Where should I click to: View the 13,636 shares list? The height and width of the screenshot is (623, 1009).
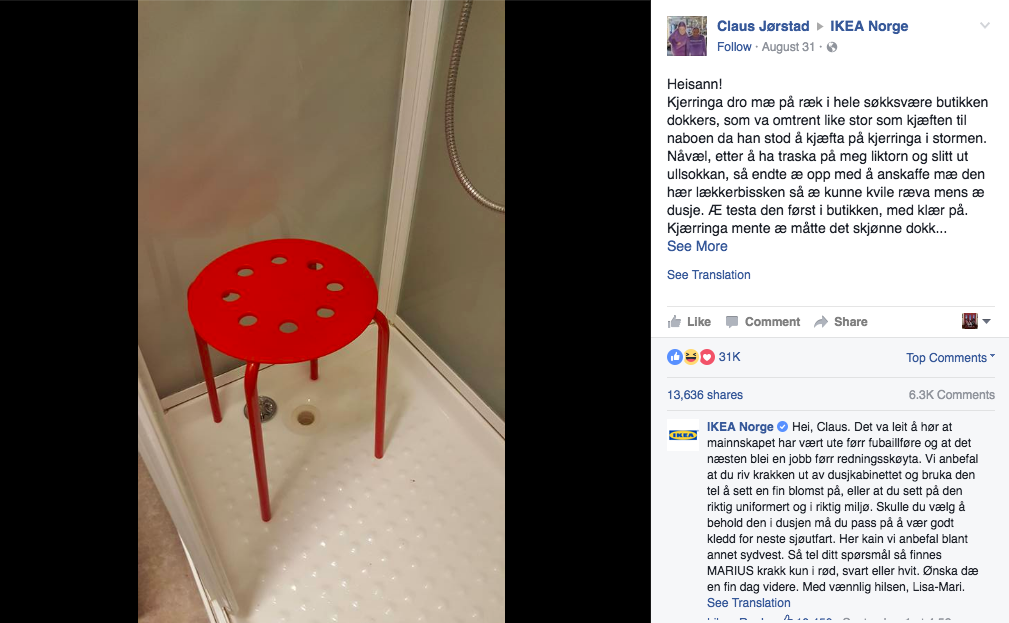705,395
